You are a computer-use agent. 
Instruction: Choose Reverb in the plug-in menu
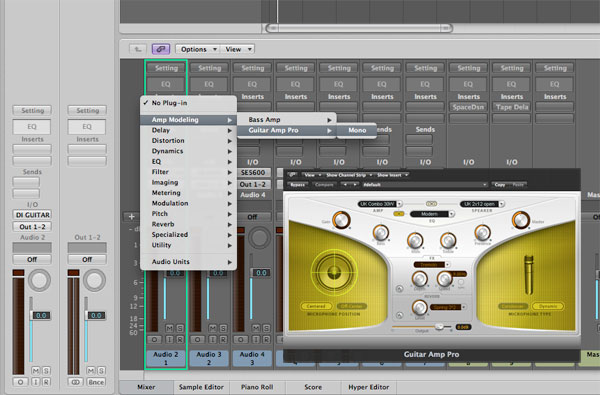tap(189, 224)
